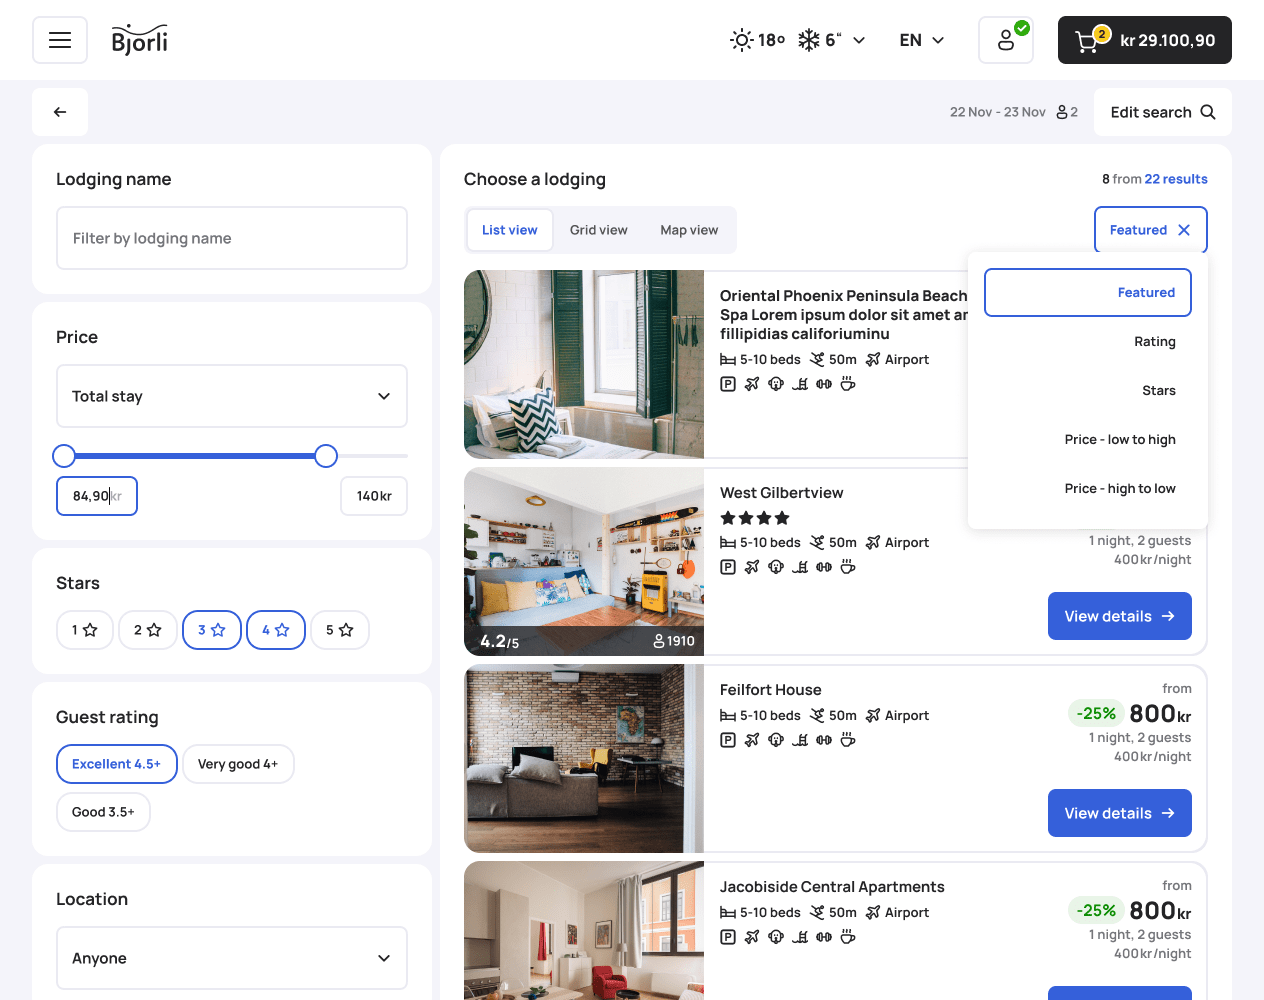Viewport: 1264px width, 1000px height.
Task: Expand the Total stay price dropdown
Action: [232, 396]
